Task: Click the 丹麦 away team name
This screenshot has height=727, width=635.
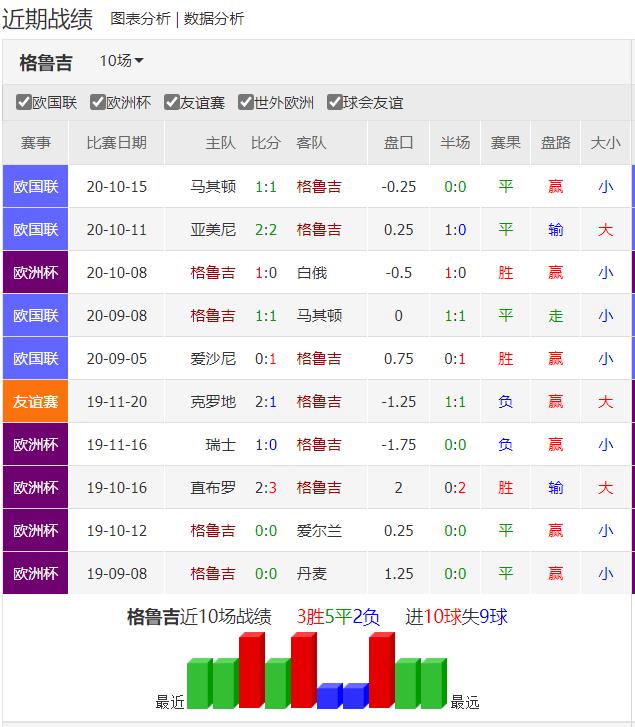Action: pos(312,573)
